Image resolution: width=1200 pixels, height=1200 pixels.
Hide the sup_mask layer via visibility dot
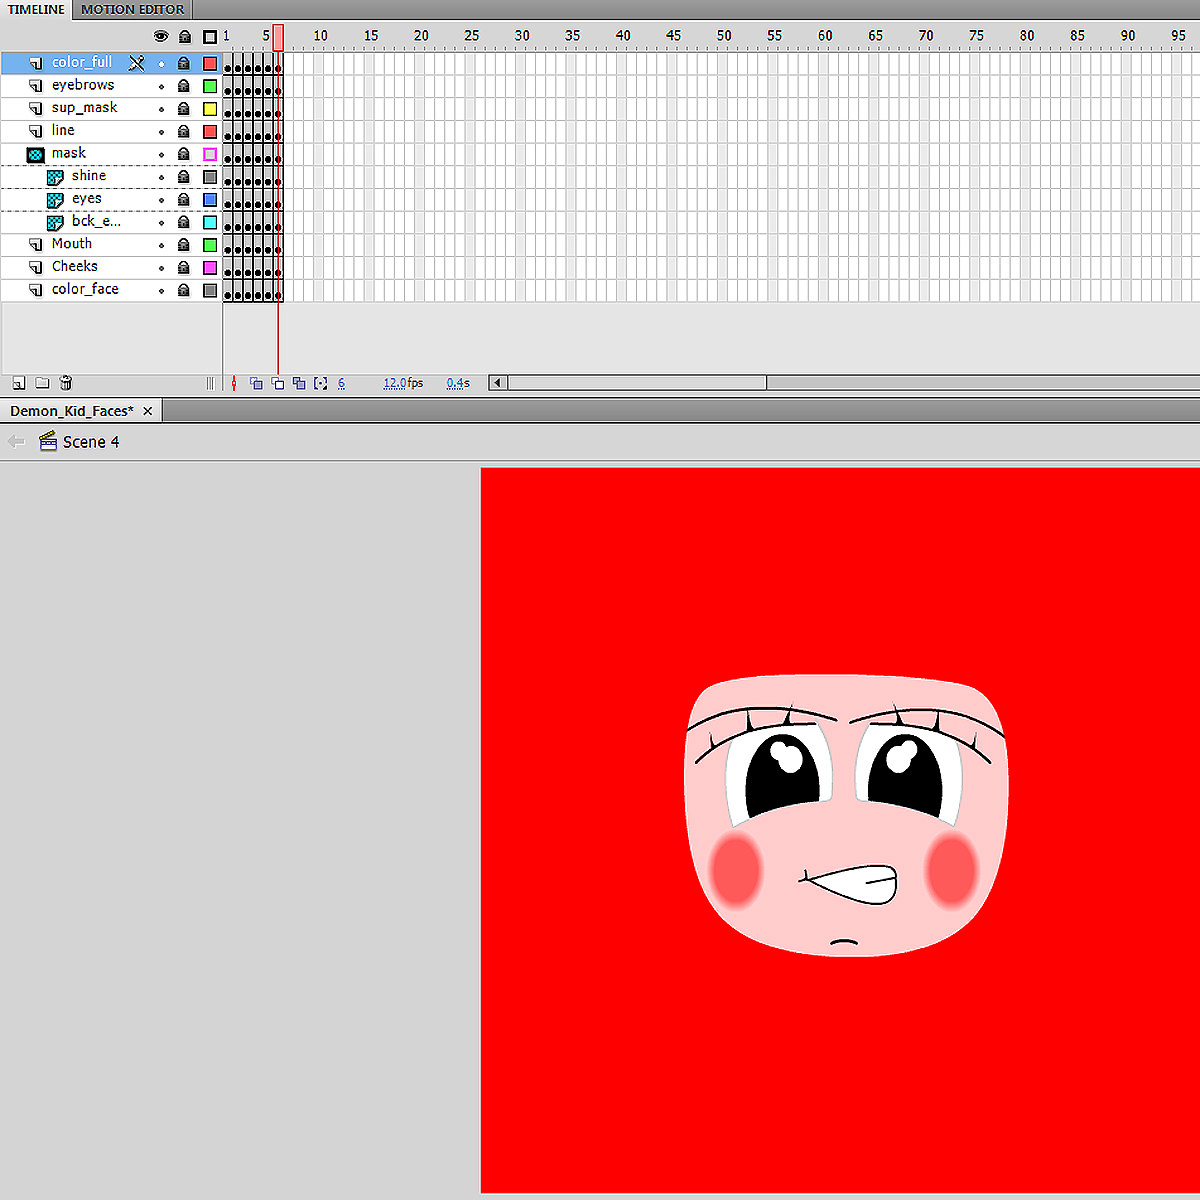point(161,109)
